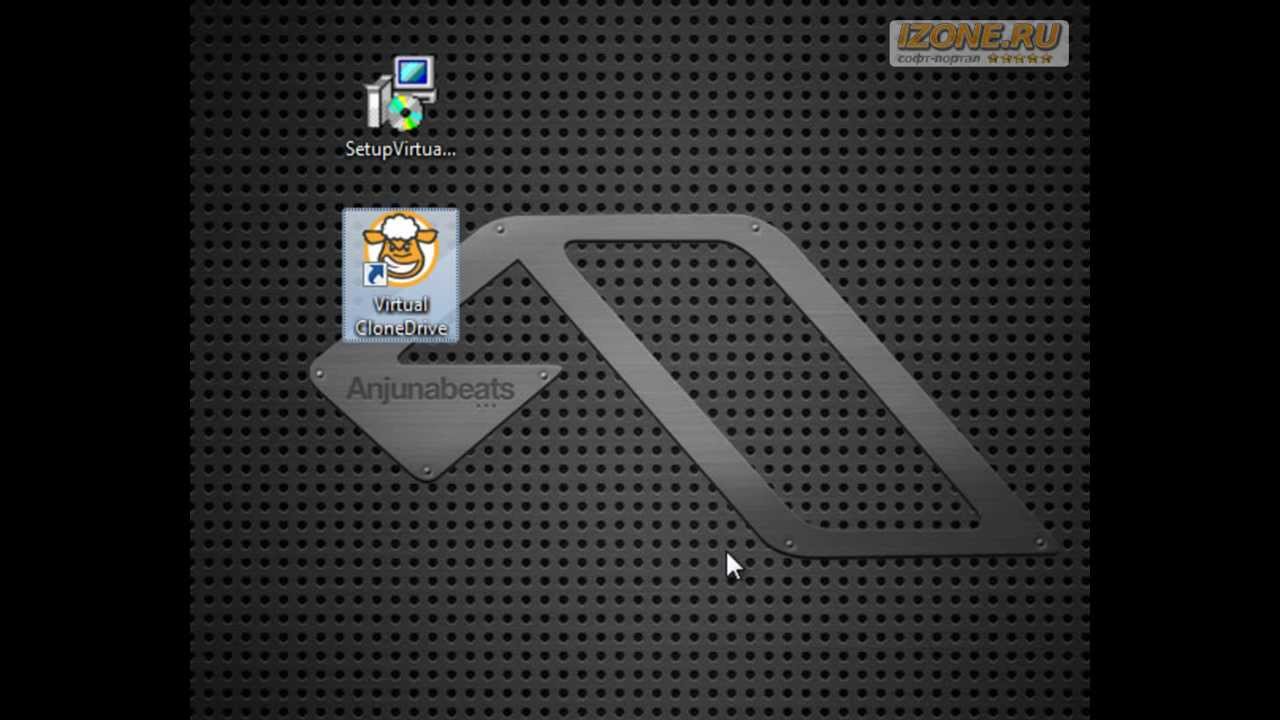
Task: Select the Virtual CloneDrive sheep shortcut icon
Action: (x=400, y=250)
